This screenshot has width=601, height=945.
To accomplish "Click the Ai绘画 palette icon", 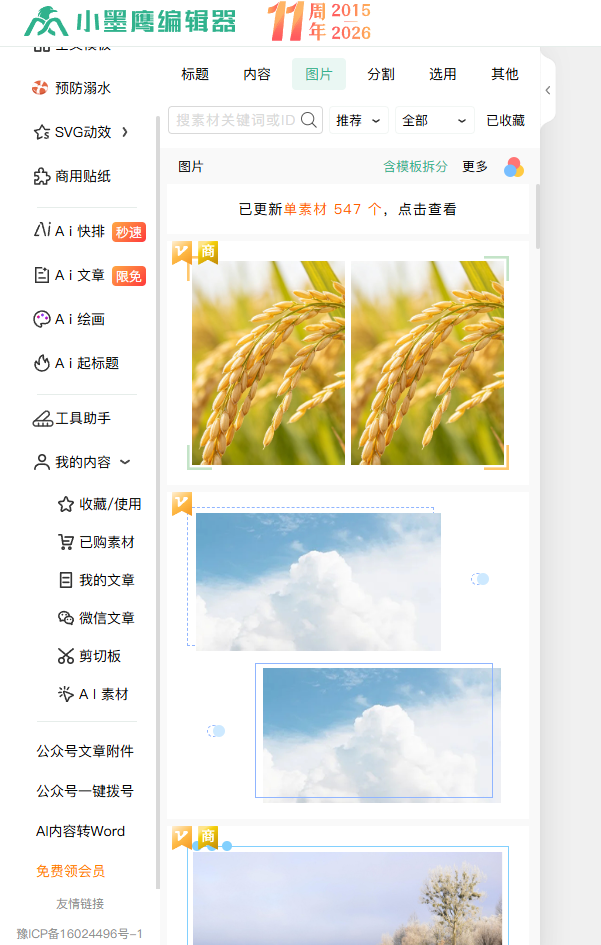I will (x=42, y=319).
